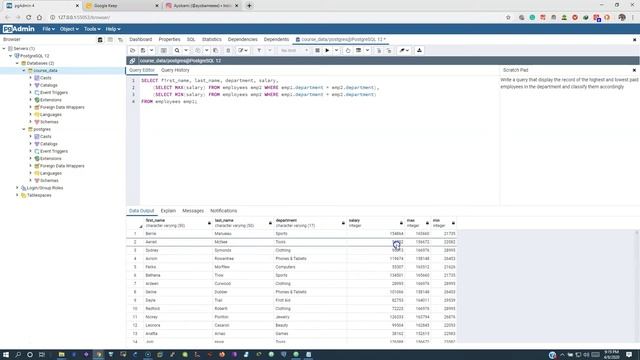
Task: Click the Save File toolbar icon
Action: click(142, 51)
